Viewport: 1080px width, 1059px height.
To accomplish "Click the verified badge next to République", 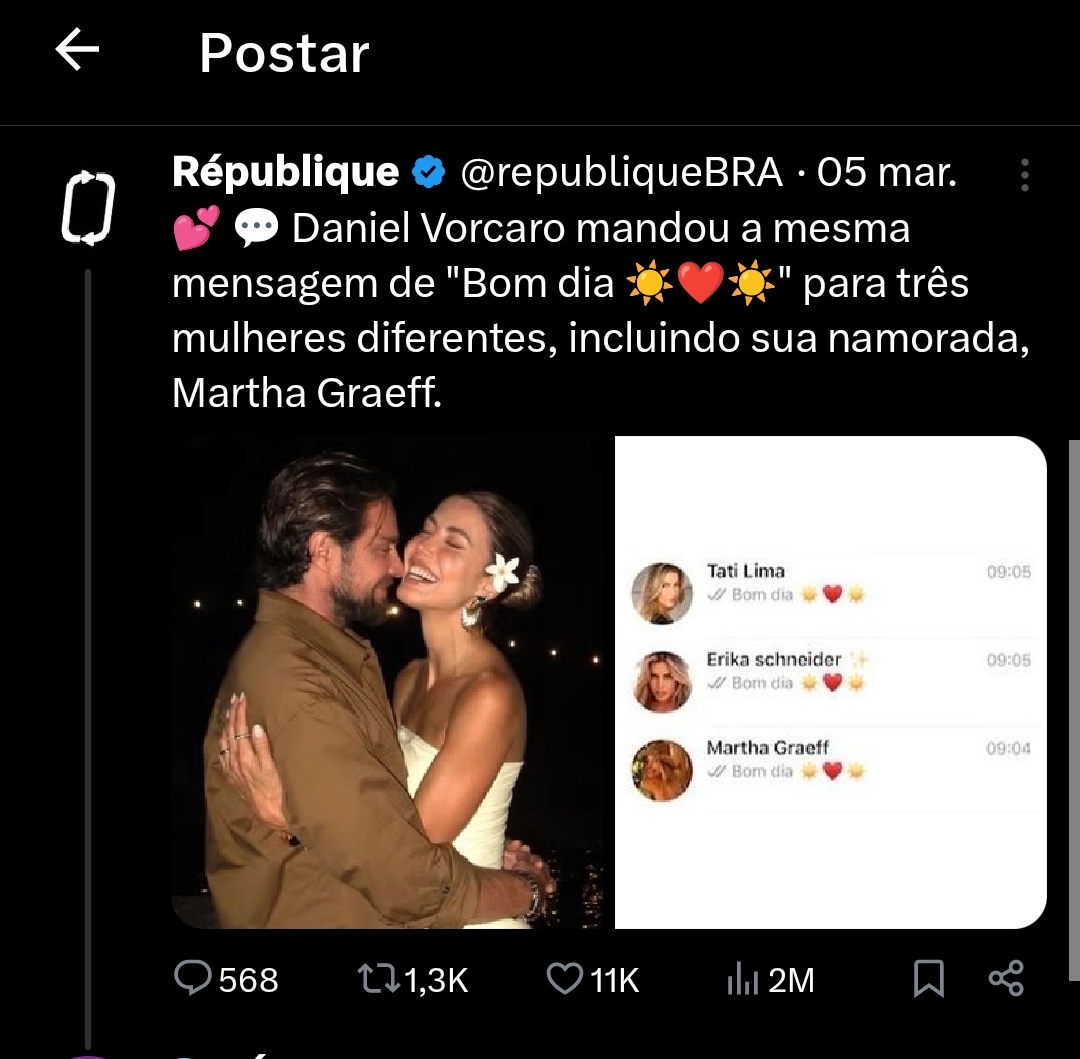I will (x=428, y=172).
